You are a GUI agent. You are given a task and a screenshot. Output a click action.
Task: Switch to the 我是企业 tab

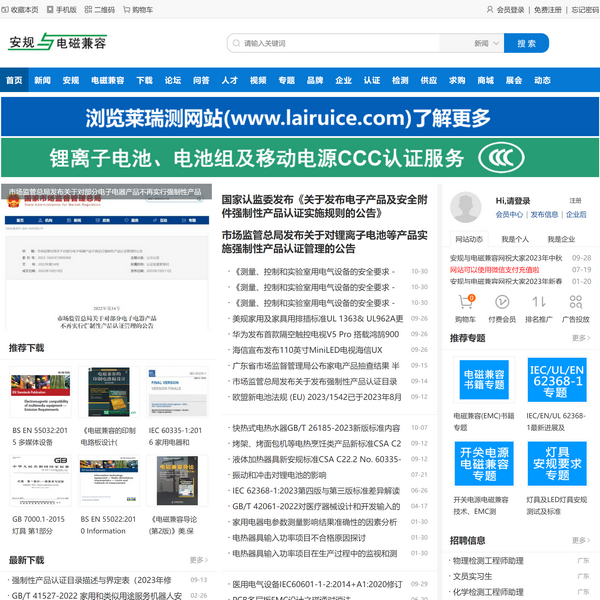point(561,239)
